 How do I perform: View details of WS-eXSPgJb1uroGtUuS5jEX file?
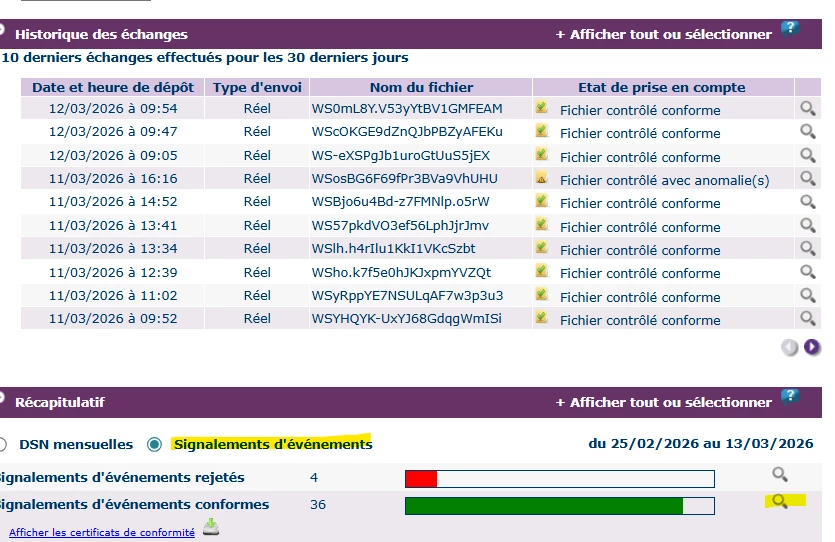click(x=808, y=155)
